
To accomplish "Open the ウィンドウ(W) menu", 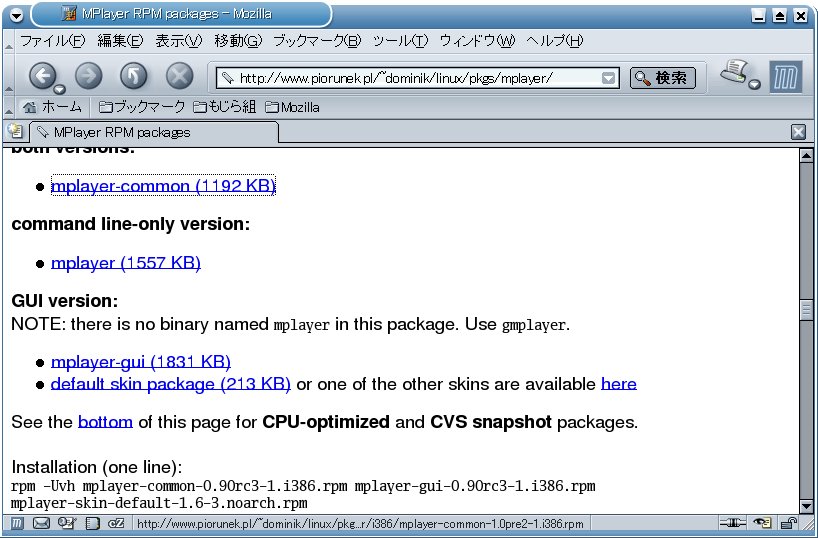I will (x=477, y=41).
